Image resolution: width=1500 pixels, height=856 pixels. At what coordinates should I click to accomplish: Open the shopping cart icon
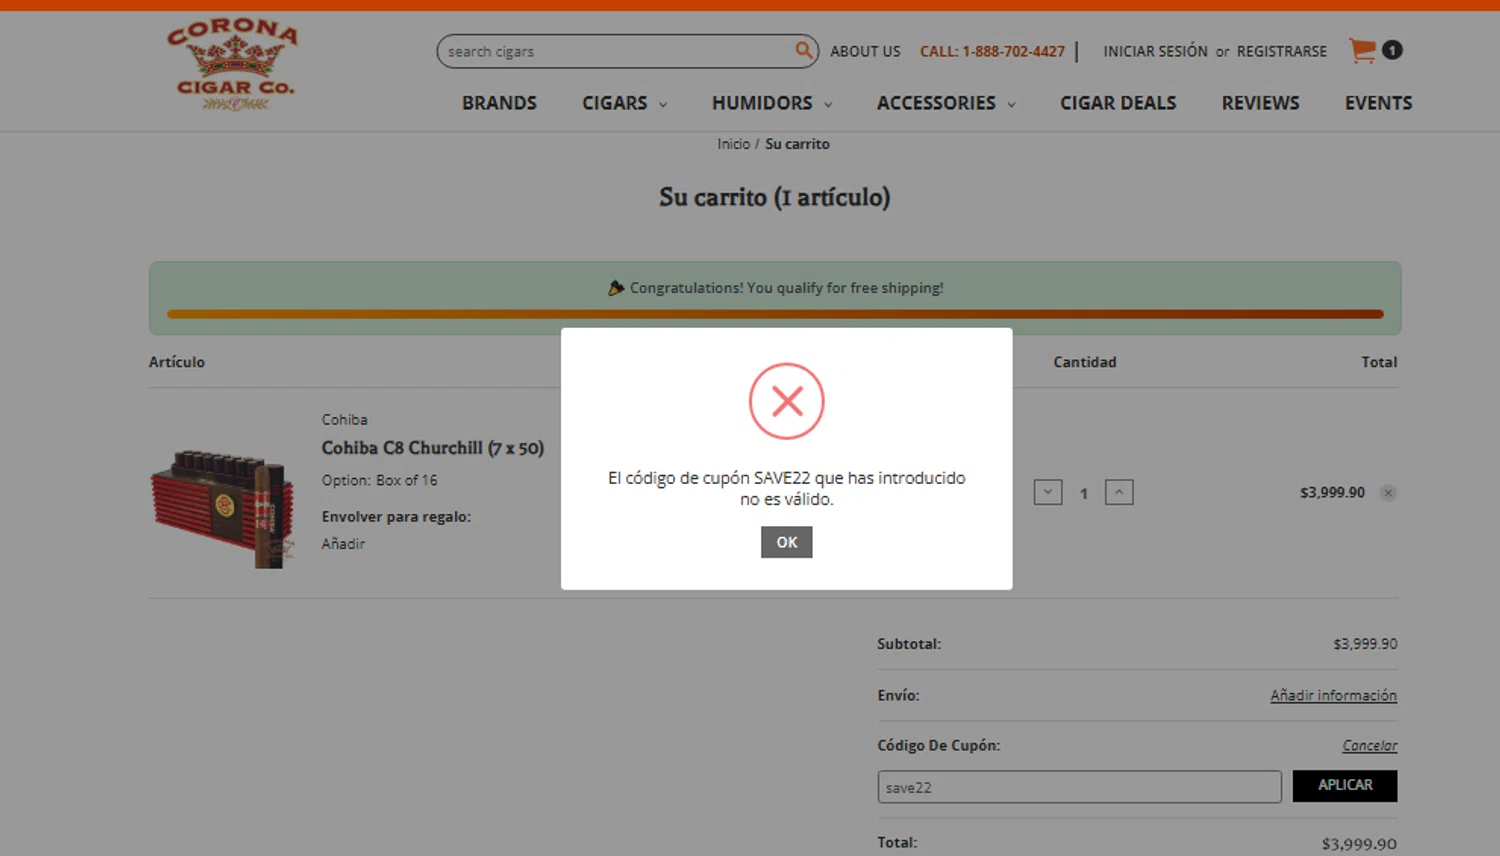pyautogui.click(x=1362, y=50)
